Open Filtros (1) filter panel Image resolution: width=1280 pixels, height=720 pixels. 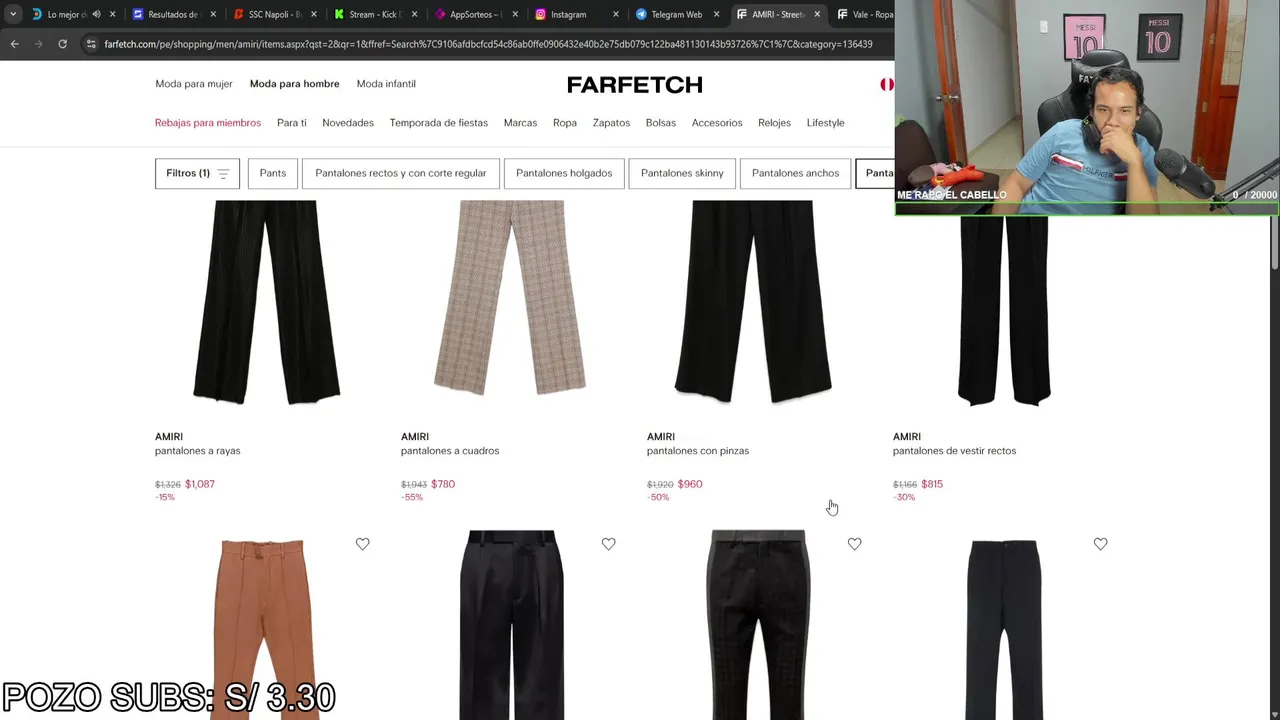pos(197,173)
